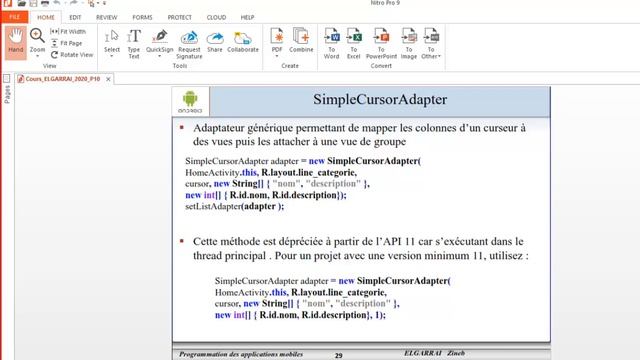Screen dimensions: 640x360
Task: Switch to the HOME ribbon tab
Action: point(46,18)
